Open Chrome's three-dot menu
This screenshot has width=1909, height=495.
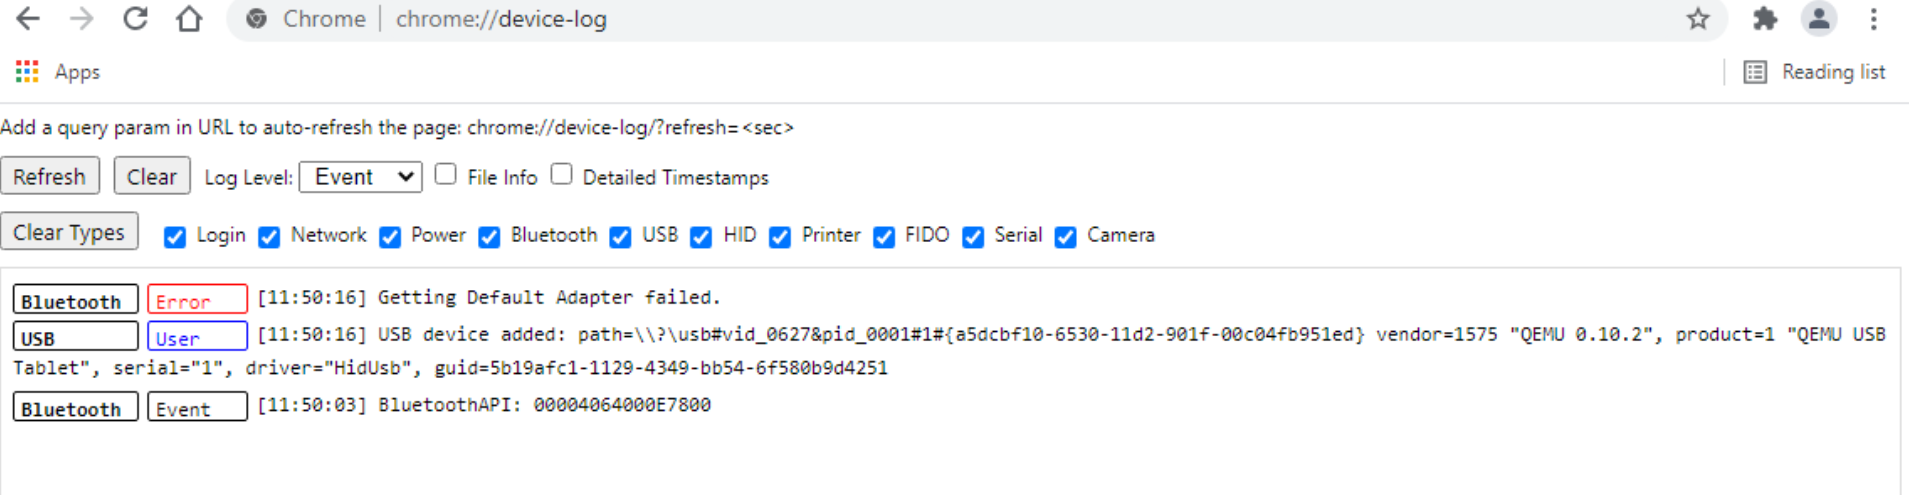[1873, 19]
